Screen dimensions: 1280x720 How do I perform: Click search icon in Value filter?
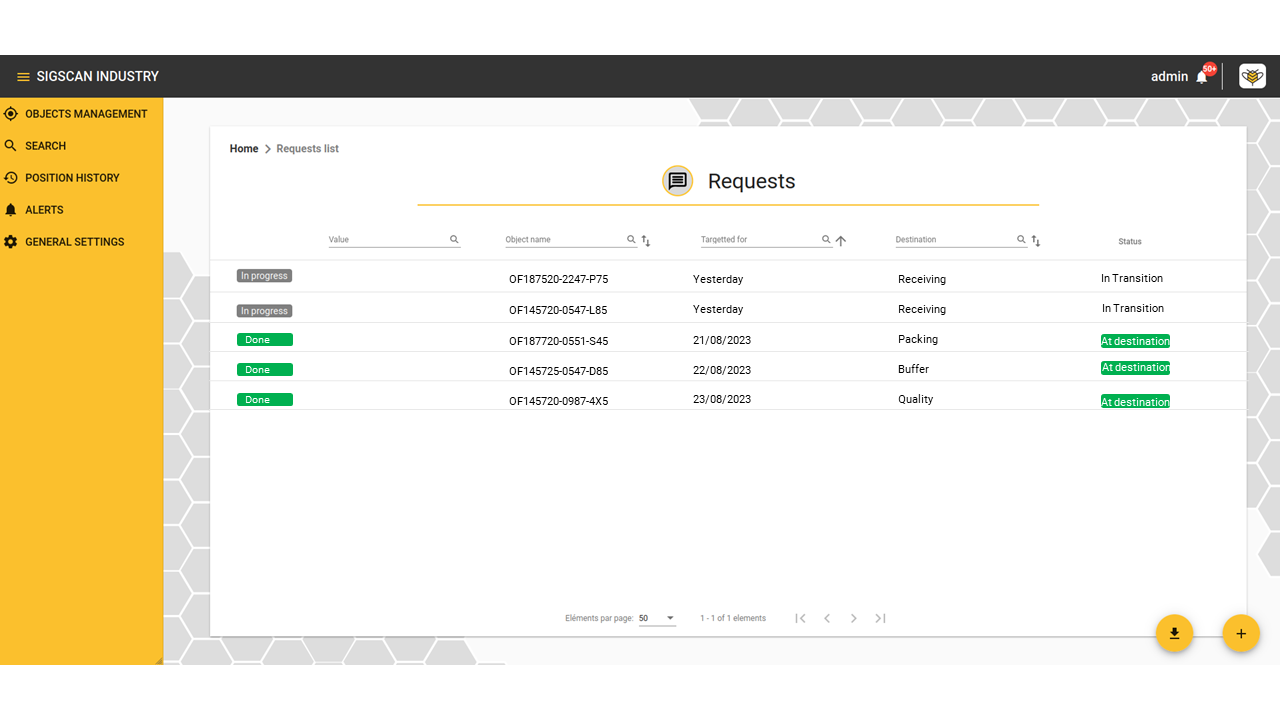454,240
